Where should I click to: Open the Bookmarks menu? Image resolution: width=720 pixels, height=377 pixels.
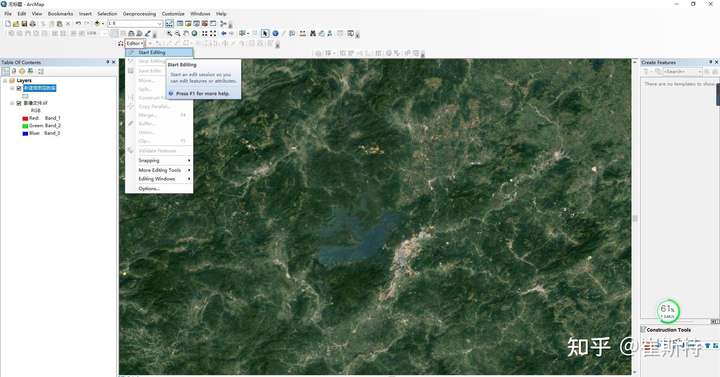point(61,14)
